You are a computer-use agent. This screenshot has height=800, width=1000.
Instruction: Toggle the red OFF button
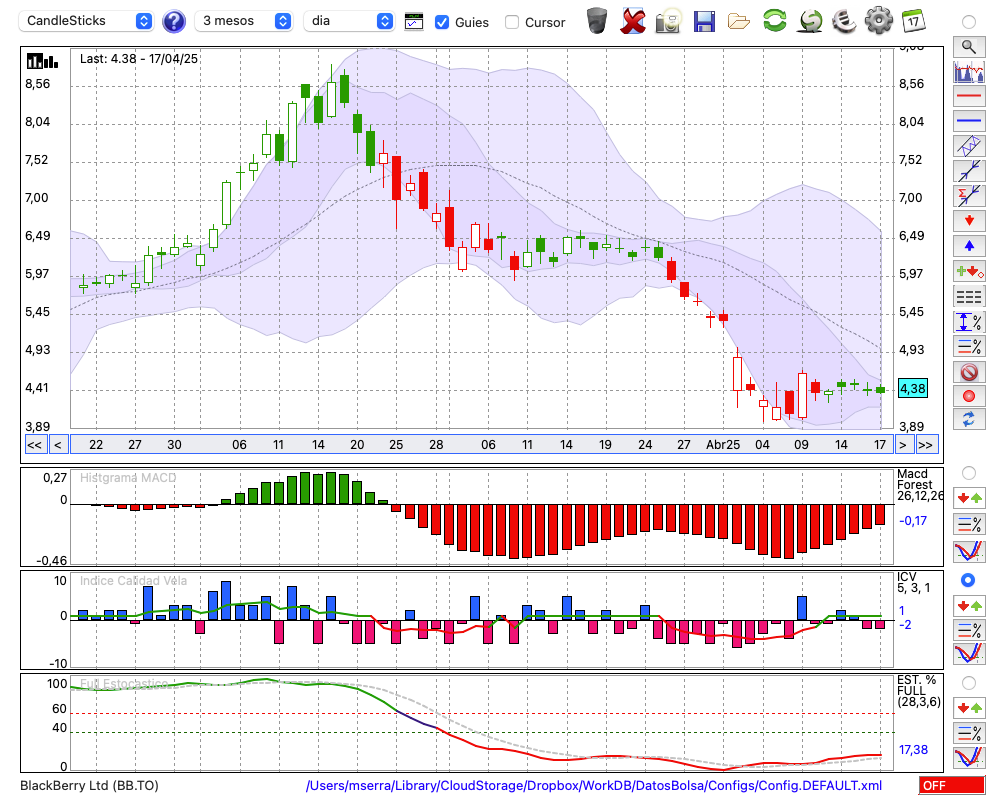(952, 785)
